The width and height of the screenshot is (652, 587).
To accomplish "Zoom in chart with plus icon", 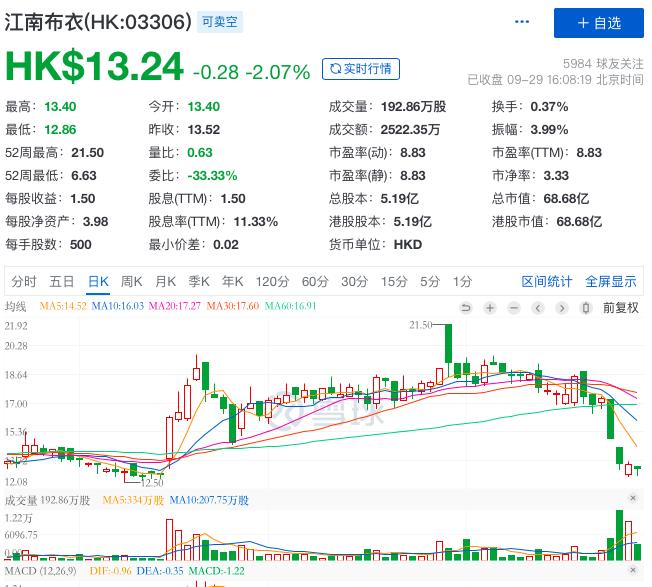I will tap(490, 308).
